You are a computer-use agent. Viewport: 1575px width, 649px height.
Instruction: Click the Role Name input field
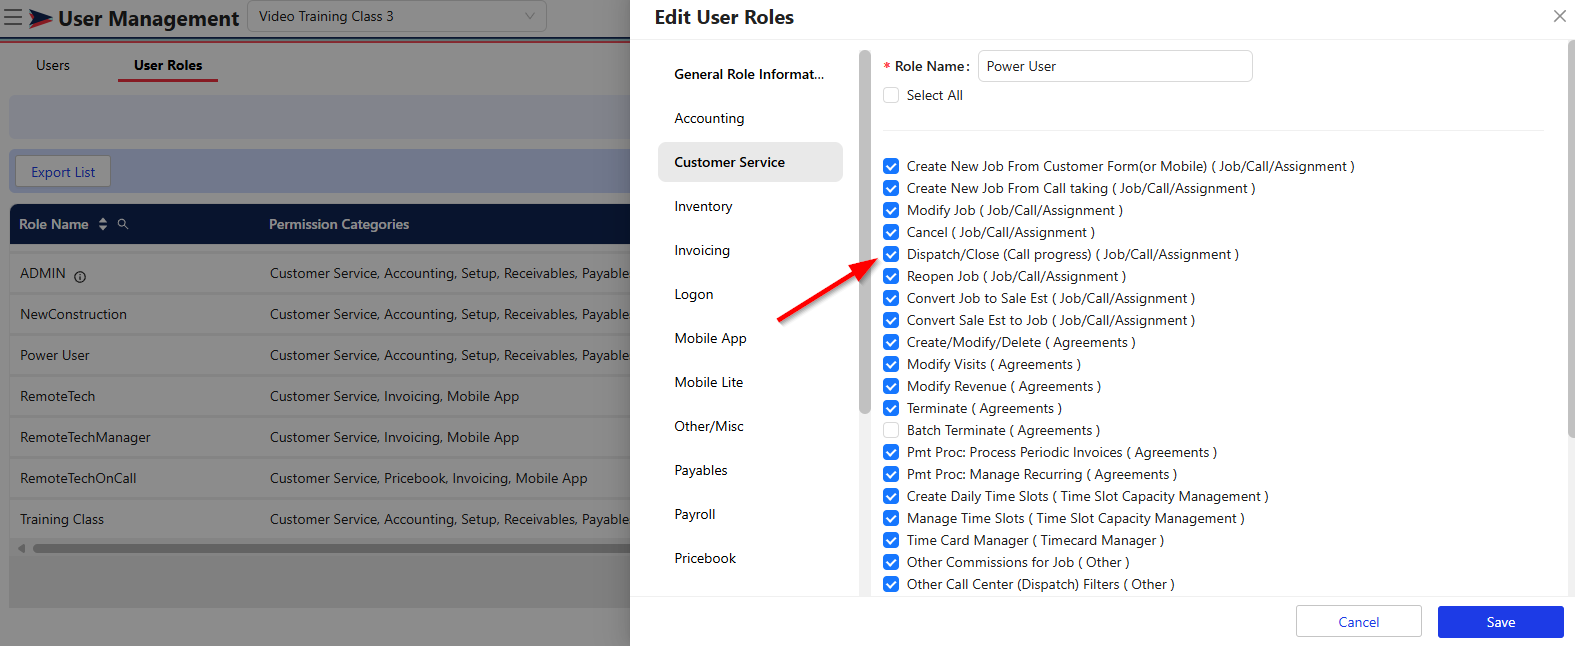coord(1114,66)
